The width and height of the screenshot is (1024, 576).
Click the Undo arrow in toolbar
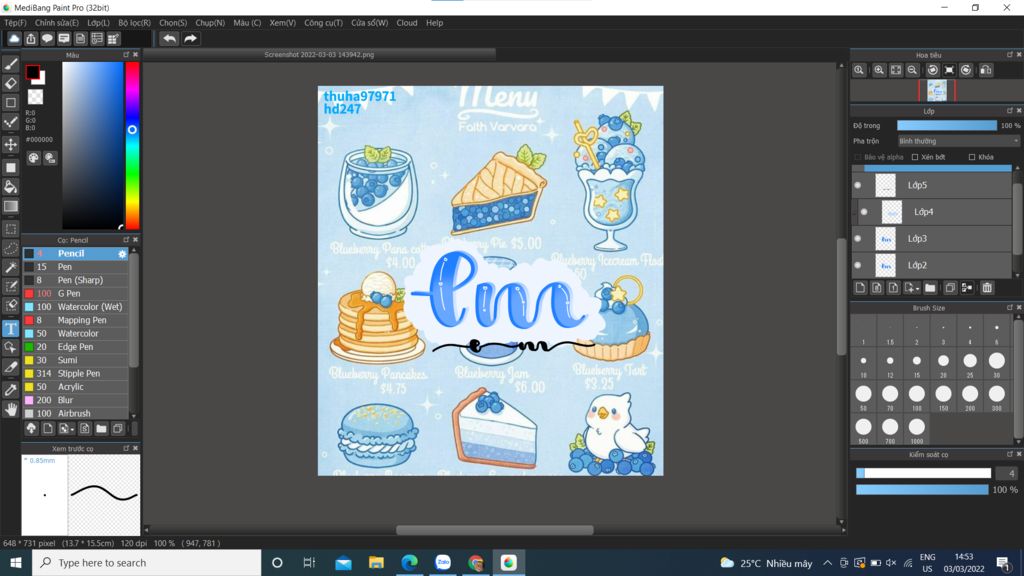point(169,39)
